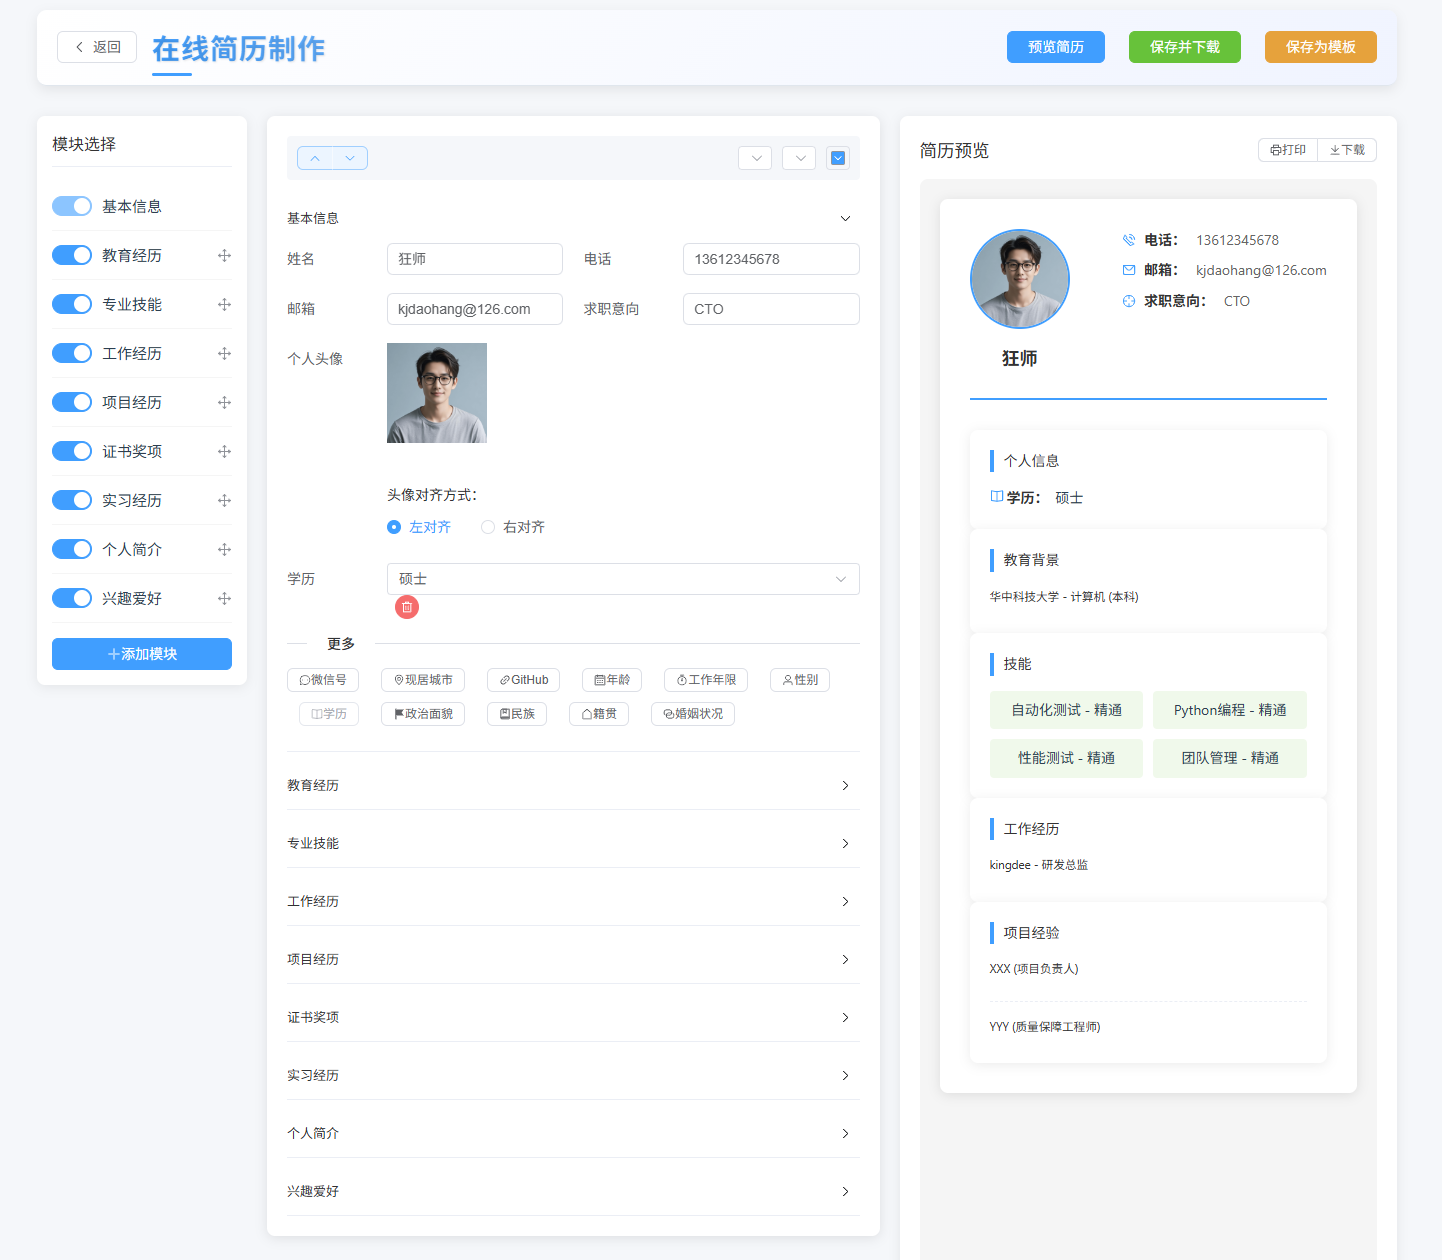Click the 保存并下载 button
The width and height of the screenshot is (1442, 1260).
[1184, 47]
